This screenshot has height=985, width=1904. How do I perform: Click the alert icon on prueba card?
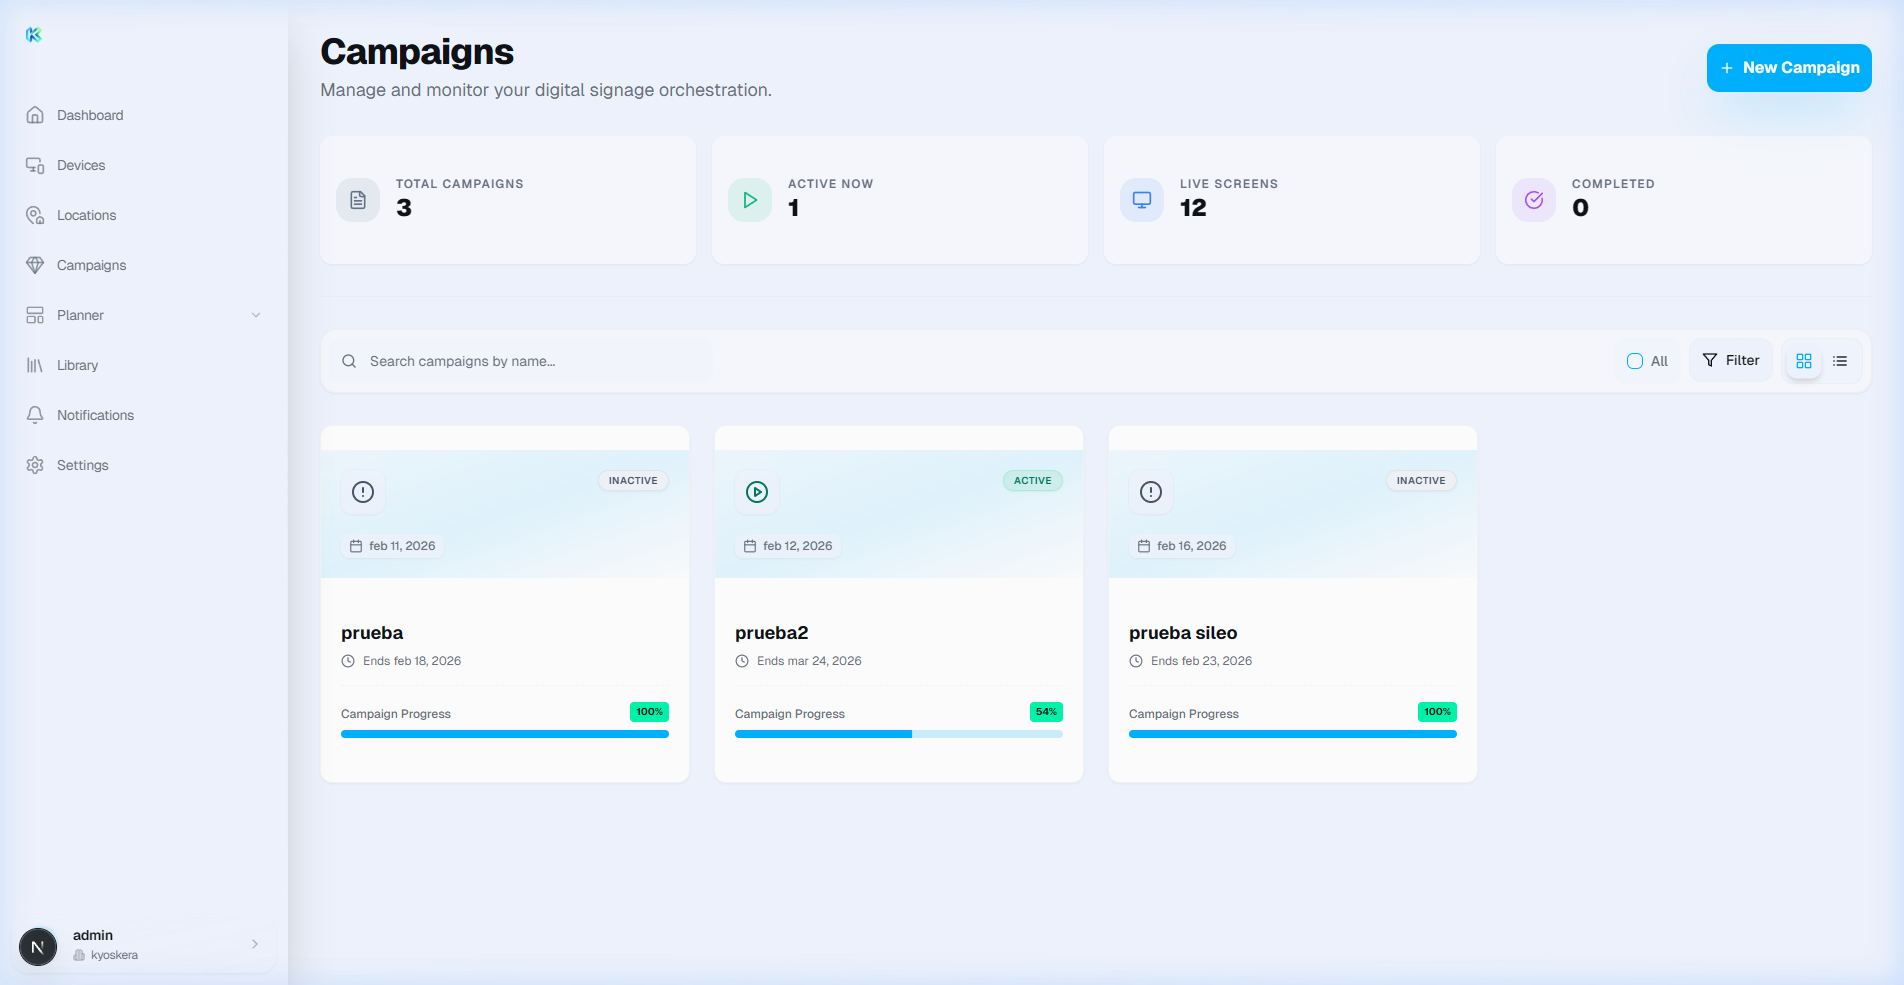[363, 492]
